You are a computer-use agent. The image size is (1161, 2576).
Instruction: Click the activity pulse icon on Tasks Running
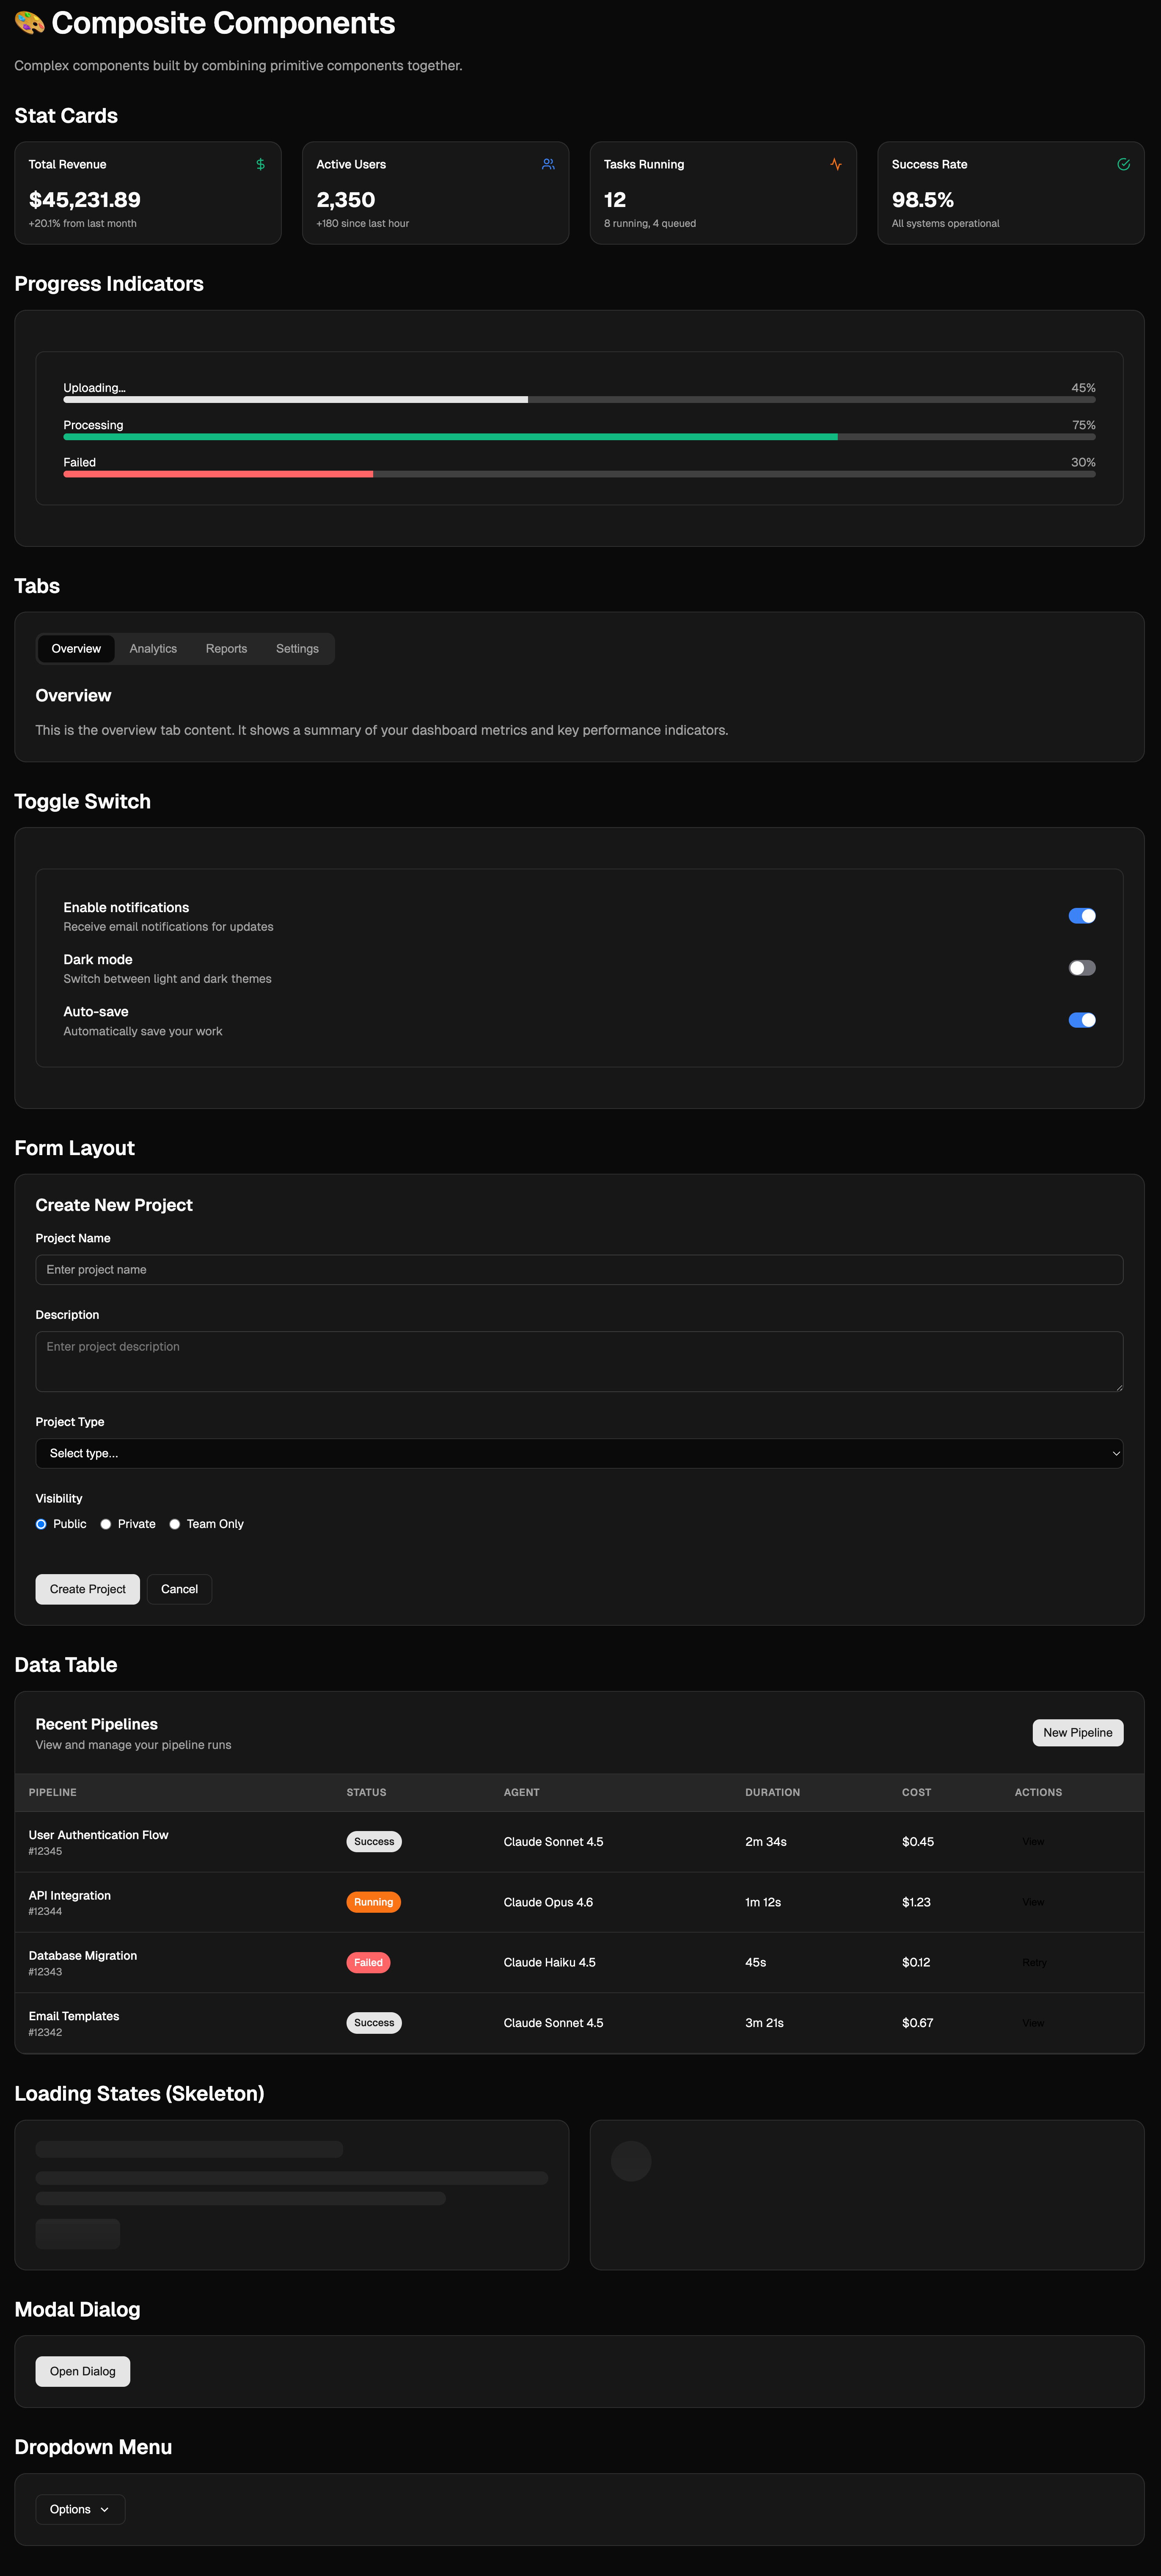tap(835, 164)
